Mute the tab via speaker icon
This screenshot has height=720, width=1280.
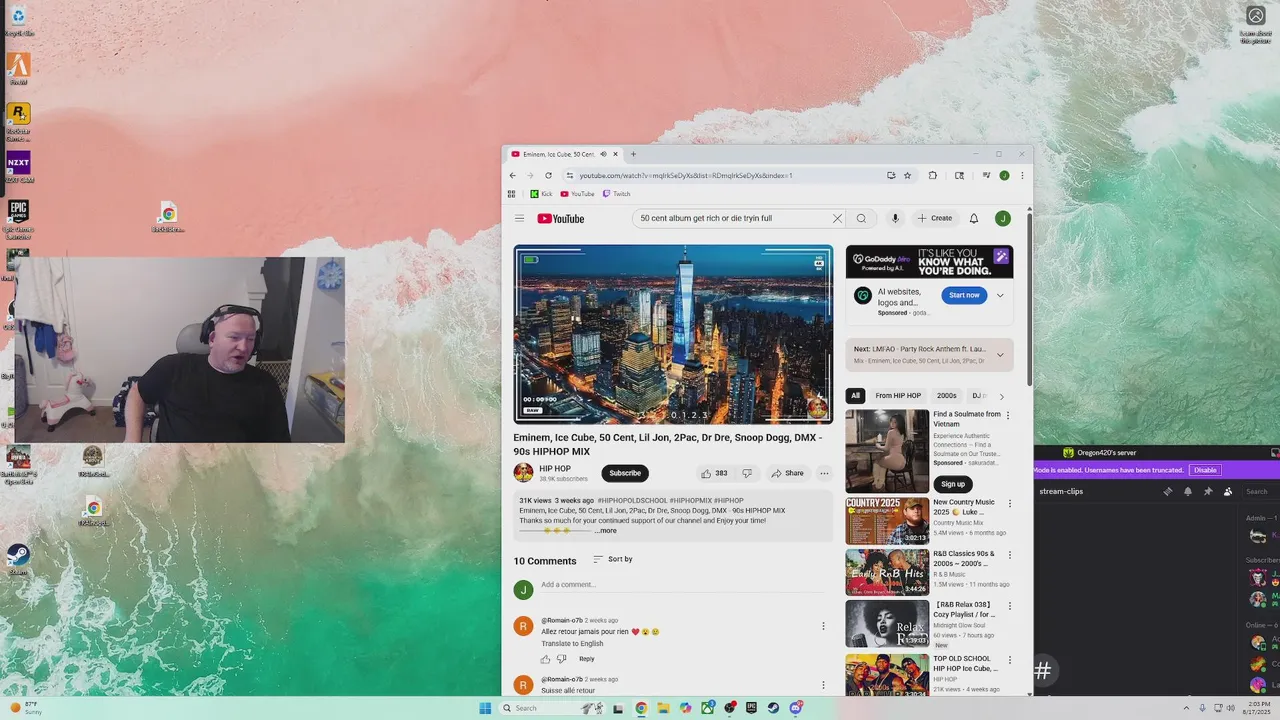coord(603,154)
